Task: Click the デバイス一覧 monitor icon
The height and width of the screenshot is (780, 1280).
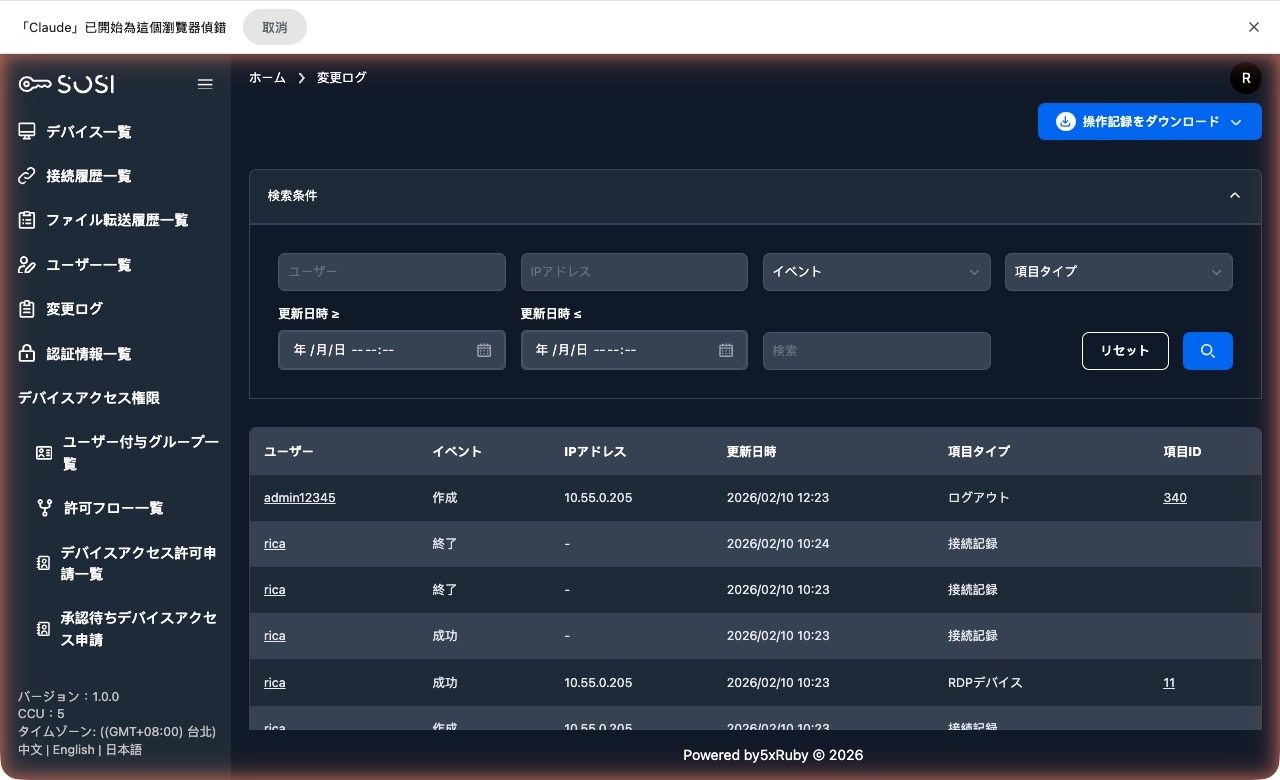Action: tap(27, 132)
